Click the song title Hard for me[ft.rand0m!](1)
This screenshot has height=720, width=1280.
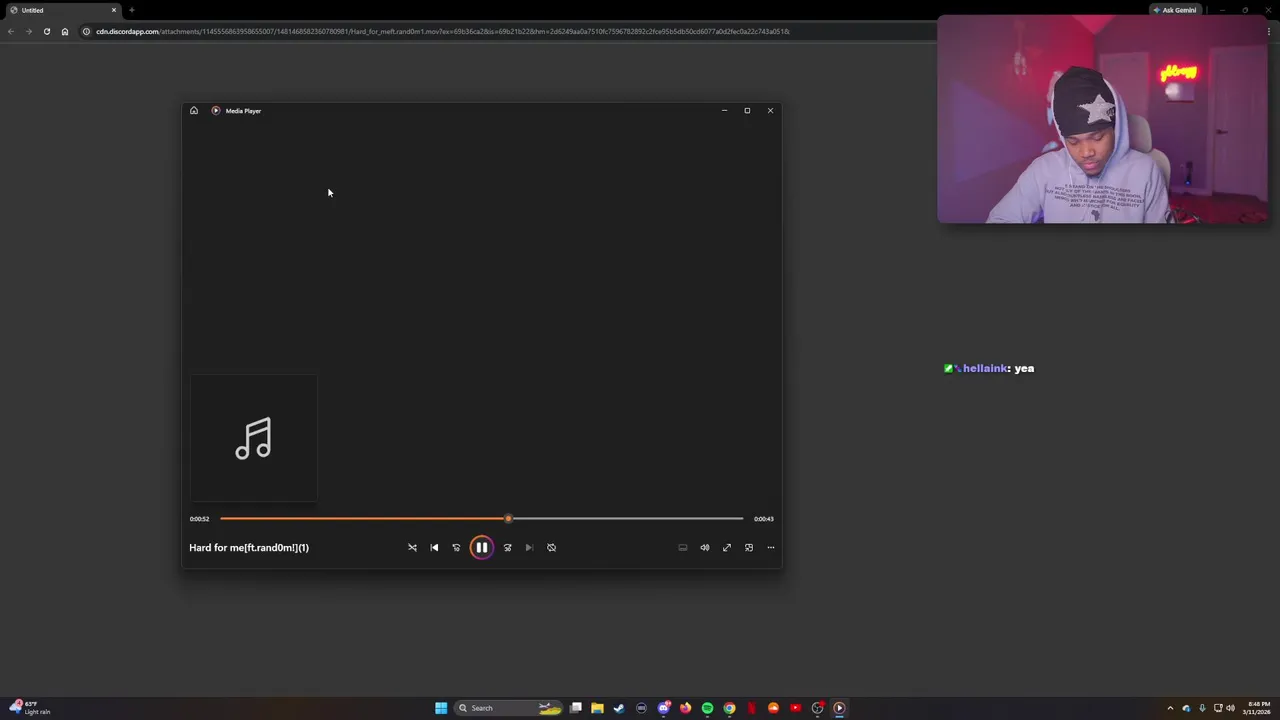tap(249, 547)
